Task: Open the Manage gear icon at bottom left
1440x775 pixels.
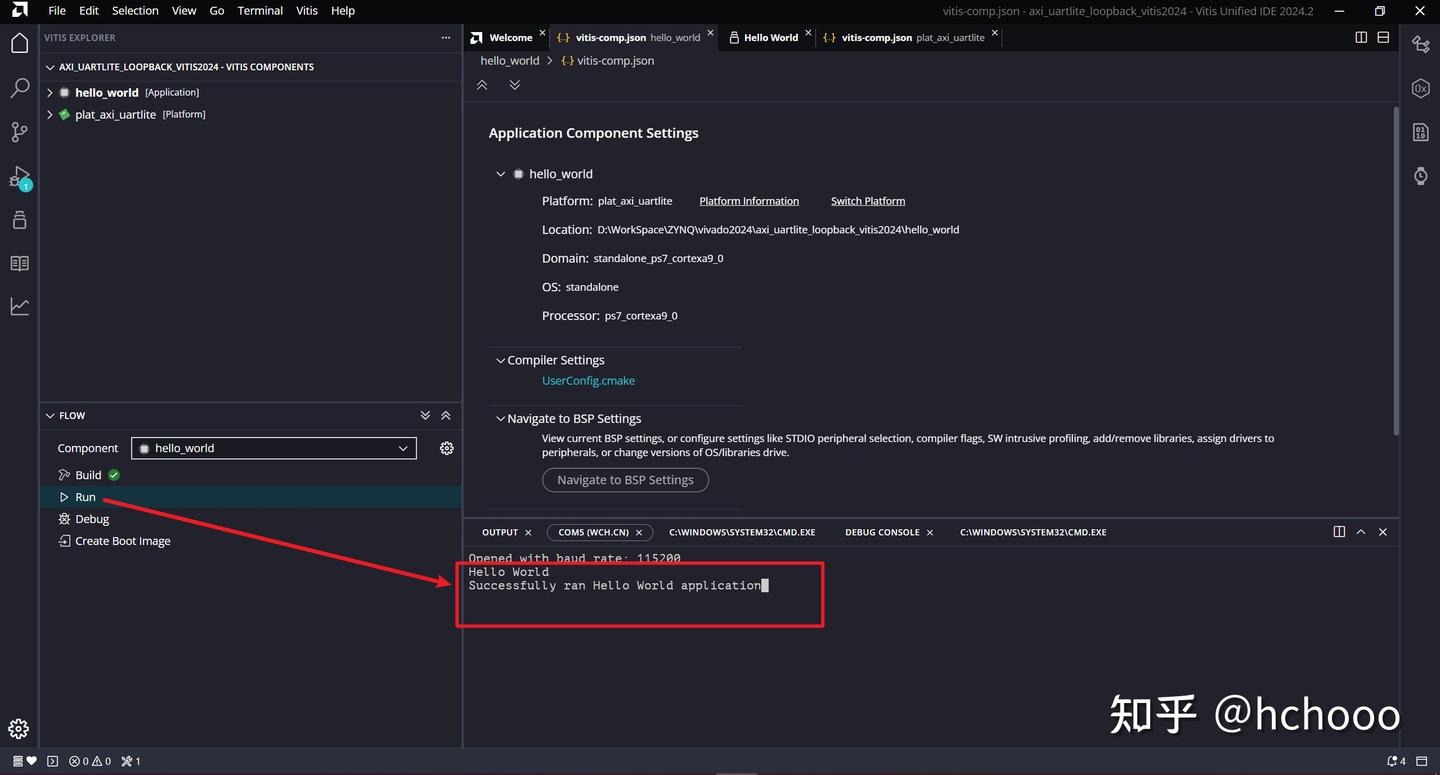Action: pos(19,729)
